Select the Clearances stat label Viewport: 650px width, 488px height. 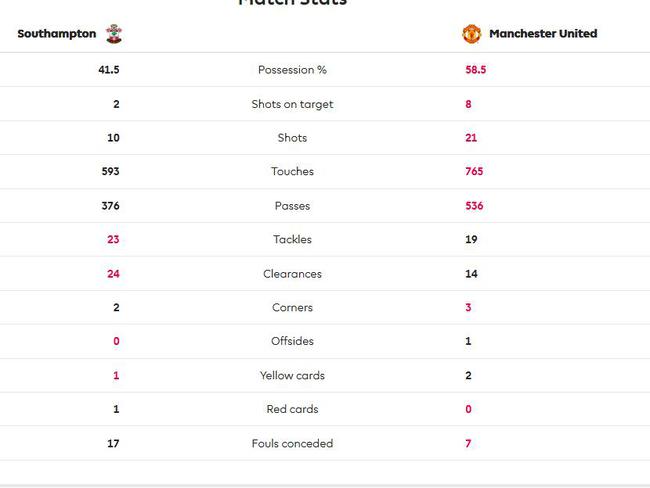[292, 274]
